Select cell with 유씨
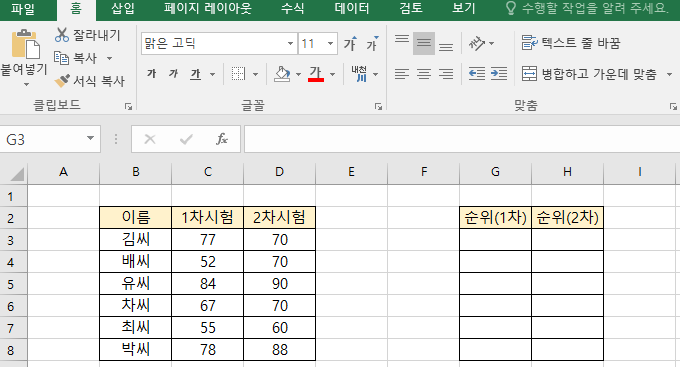 coord(136,284)
